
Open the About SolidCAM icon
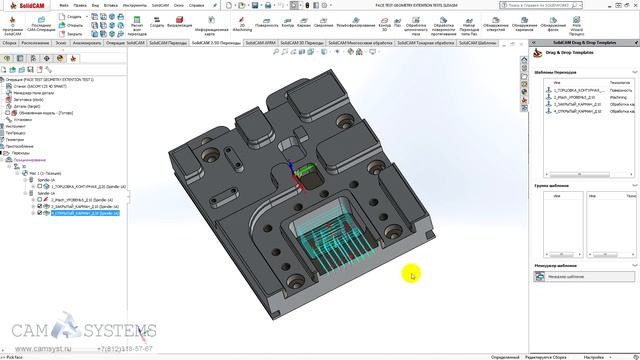(12, 20)
